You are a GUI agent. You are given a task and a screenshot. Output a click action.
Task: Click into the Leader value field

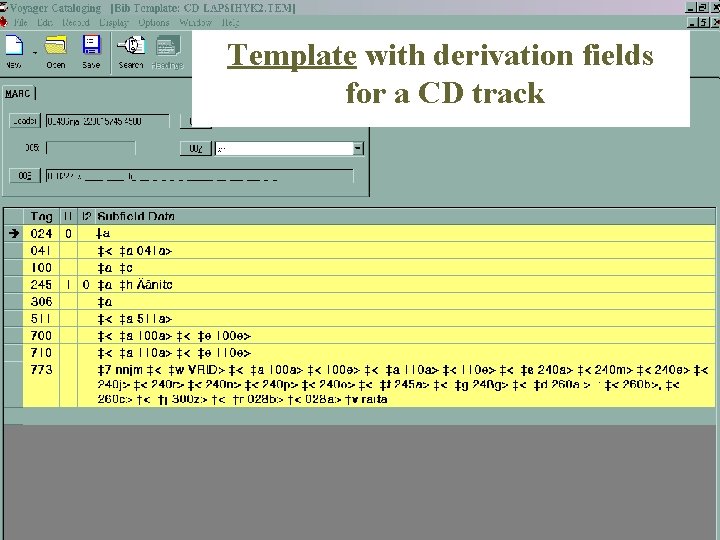point(107,121)
